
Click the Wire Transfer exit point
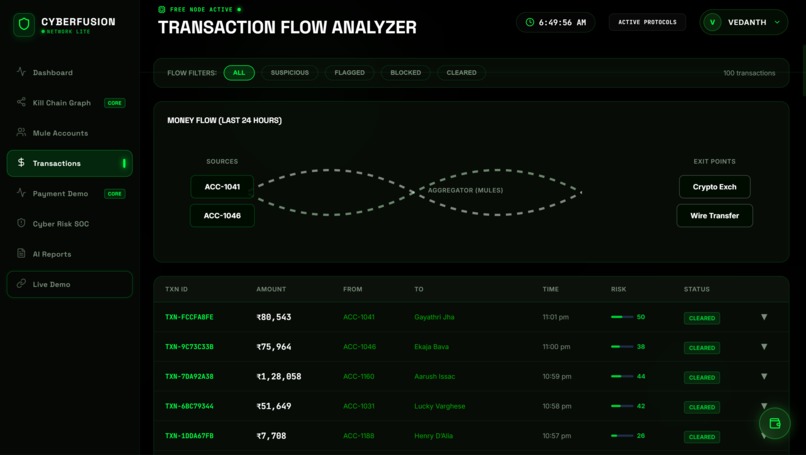[x=715, y=215]
